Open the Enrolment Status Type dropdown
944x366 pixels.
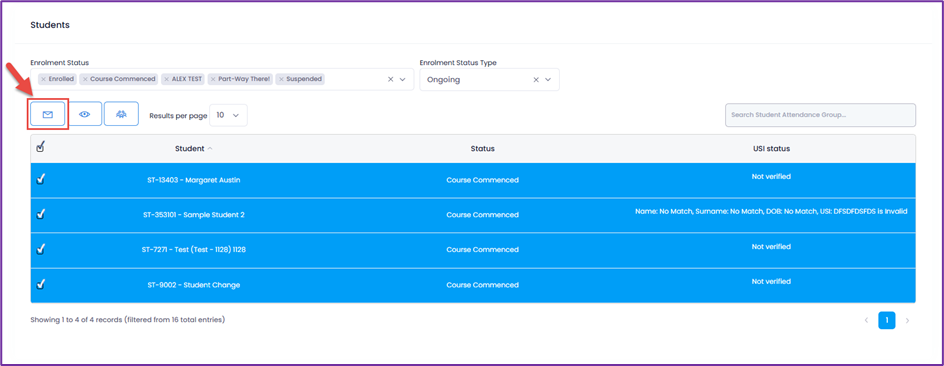(x=489, y=79)
